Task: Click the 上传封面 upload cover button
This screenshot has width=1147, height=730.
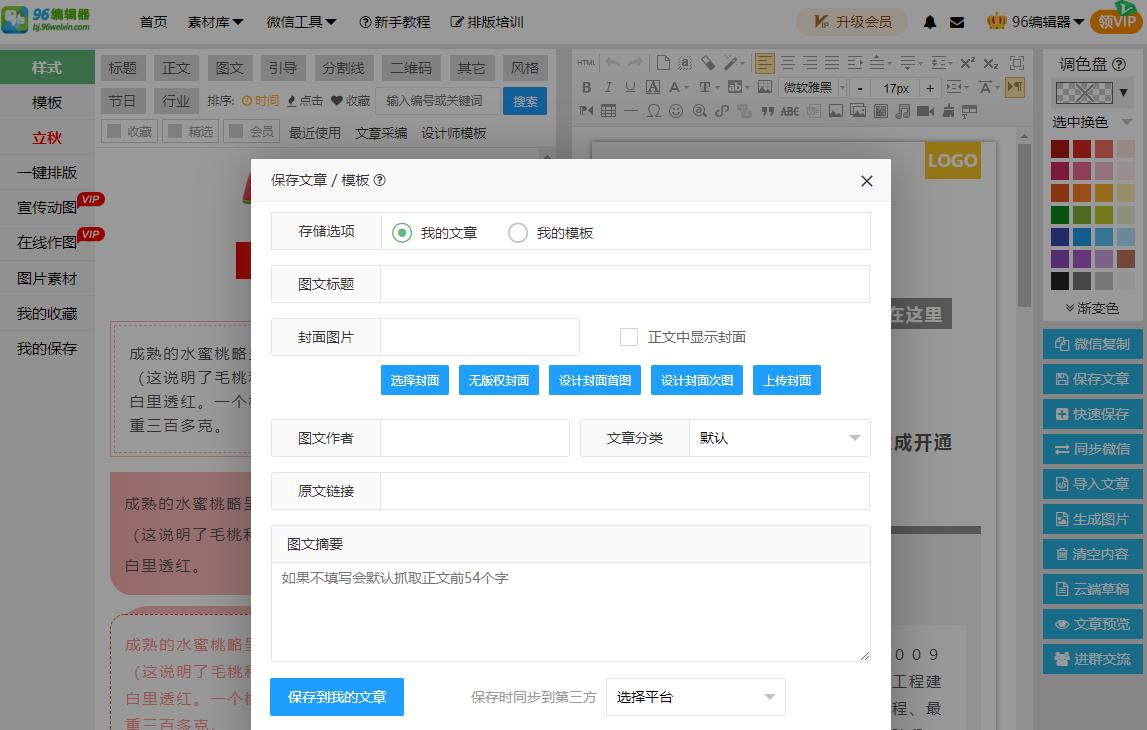Action: click(787, 380)
